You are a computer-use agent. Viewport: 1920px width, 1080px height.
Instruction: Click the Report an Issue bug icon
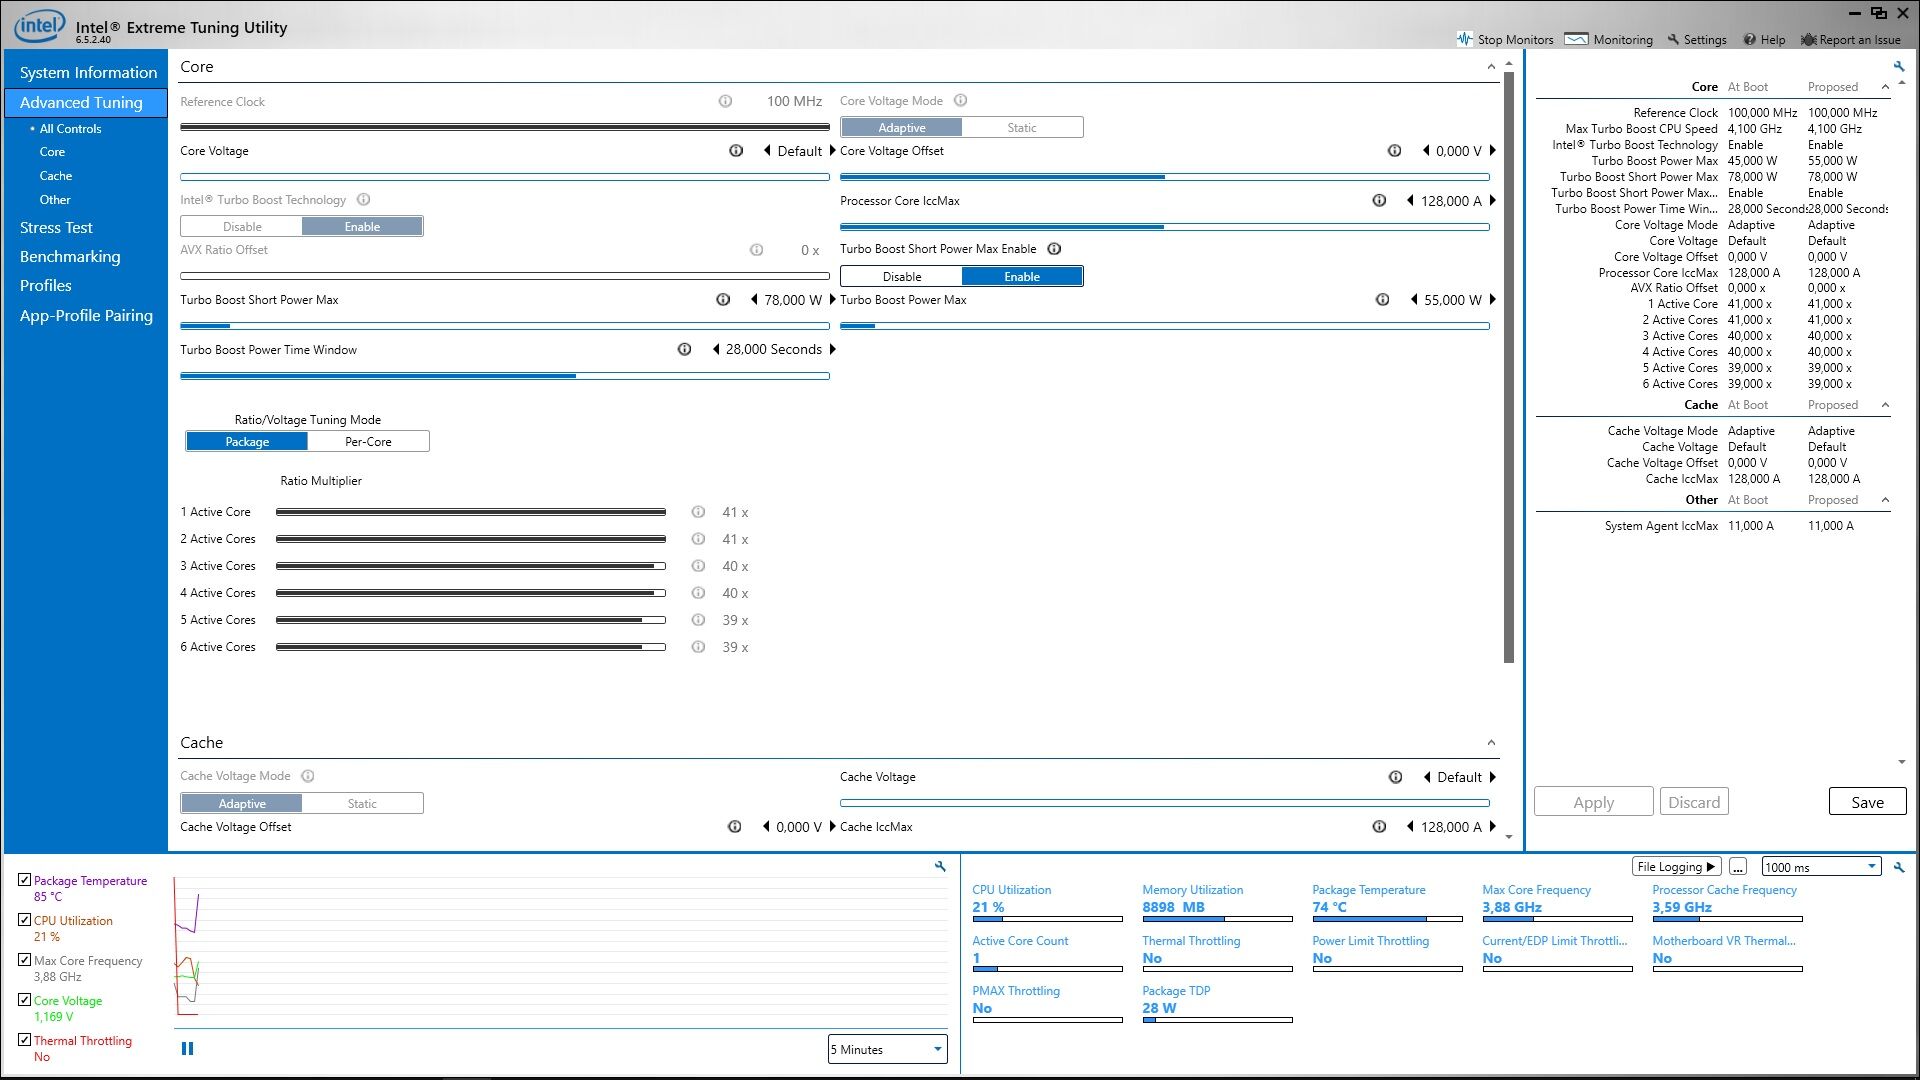[1808, 39]
